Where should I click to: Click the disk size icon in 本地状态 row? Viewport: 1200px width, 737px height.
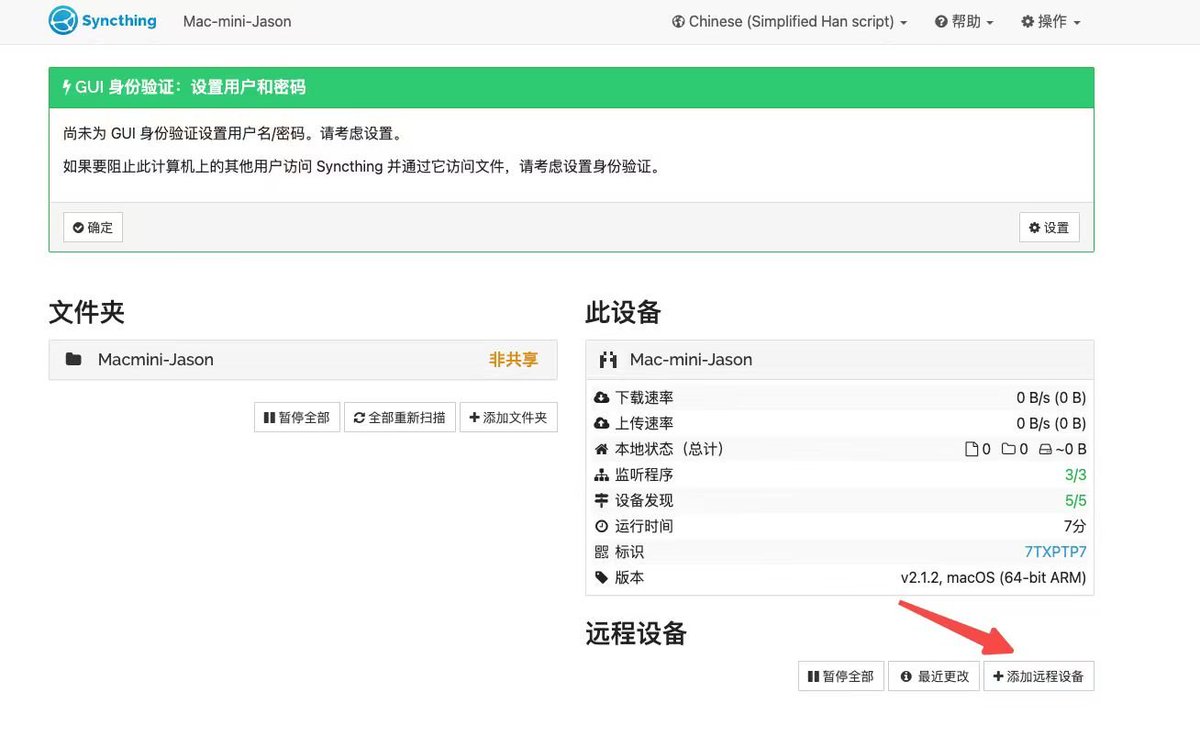pyautogui.click(x=1046, y=449)
